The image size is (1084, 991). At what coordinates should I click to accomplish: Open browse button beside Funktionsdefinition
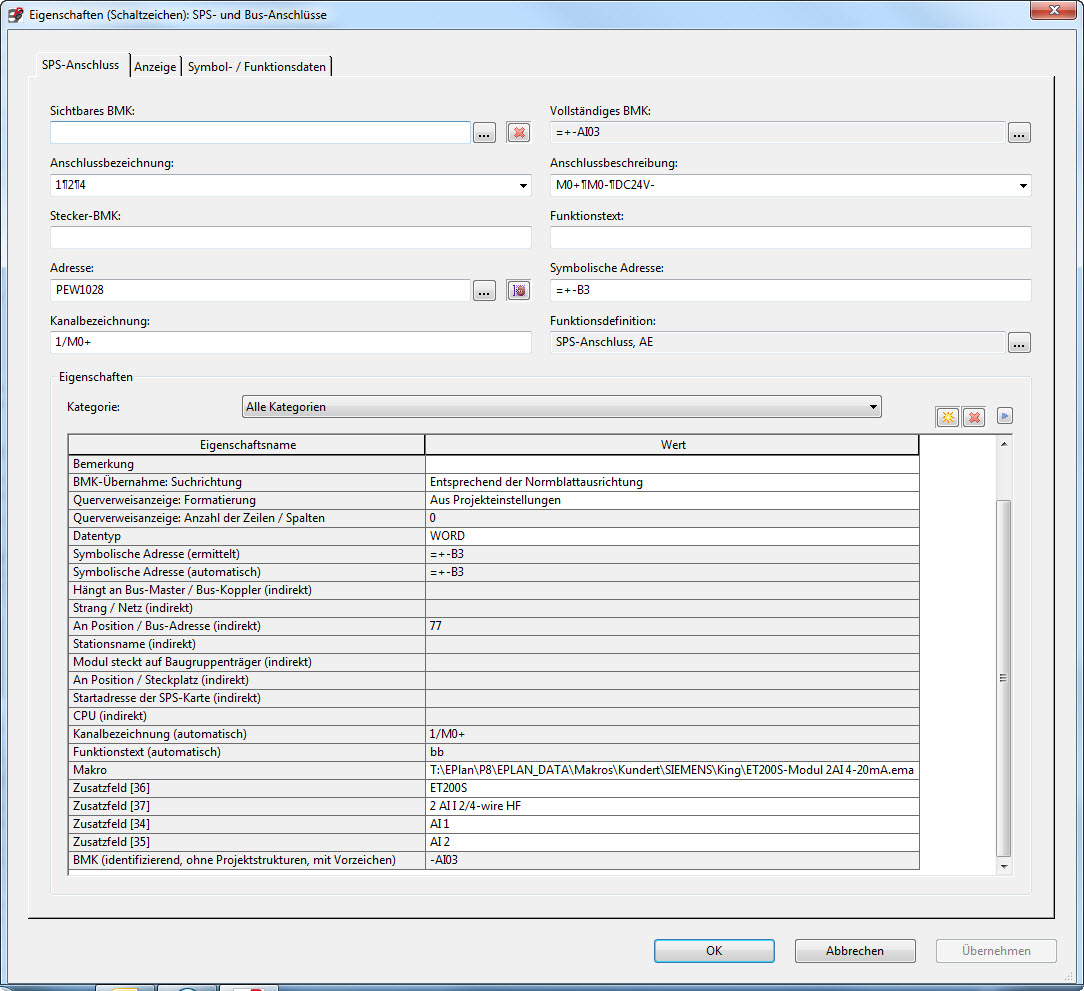point(1018,342)
